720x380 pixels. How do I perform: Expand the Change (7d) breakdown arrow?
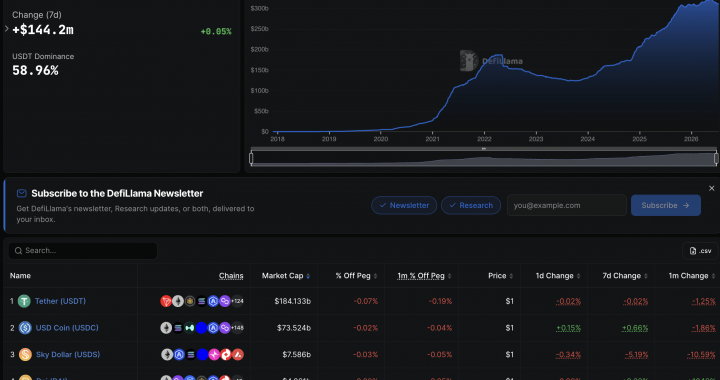click(x=6, y=28)
